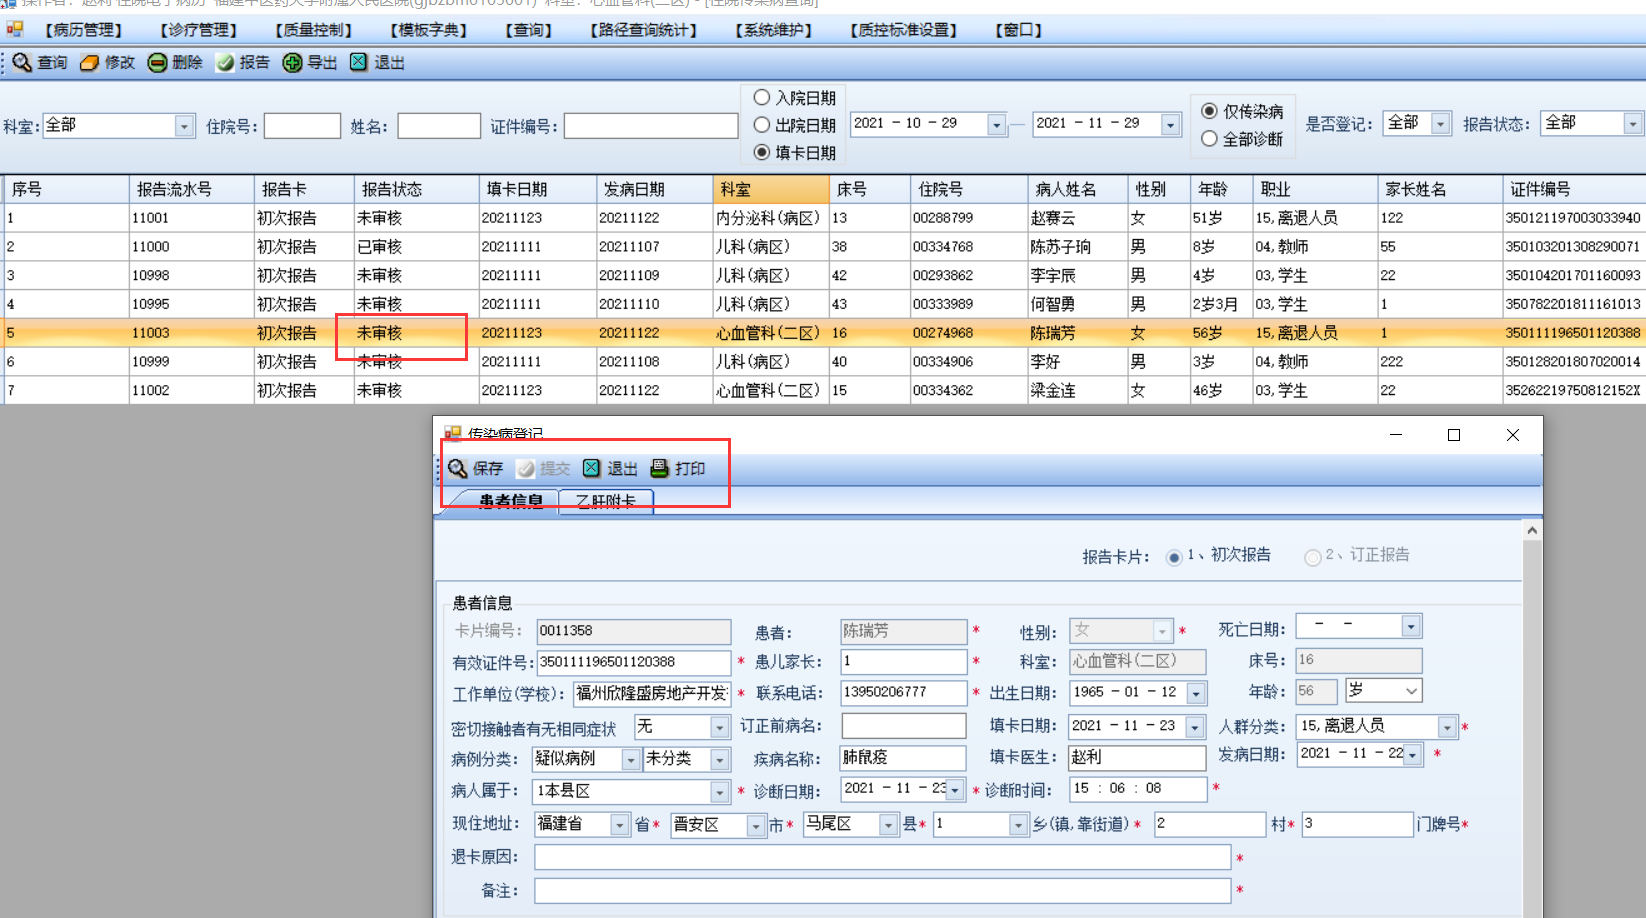
Task: Open the 质量控制 menu
Action: [314, 30]
